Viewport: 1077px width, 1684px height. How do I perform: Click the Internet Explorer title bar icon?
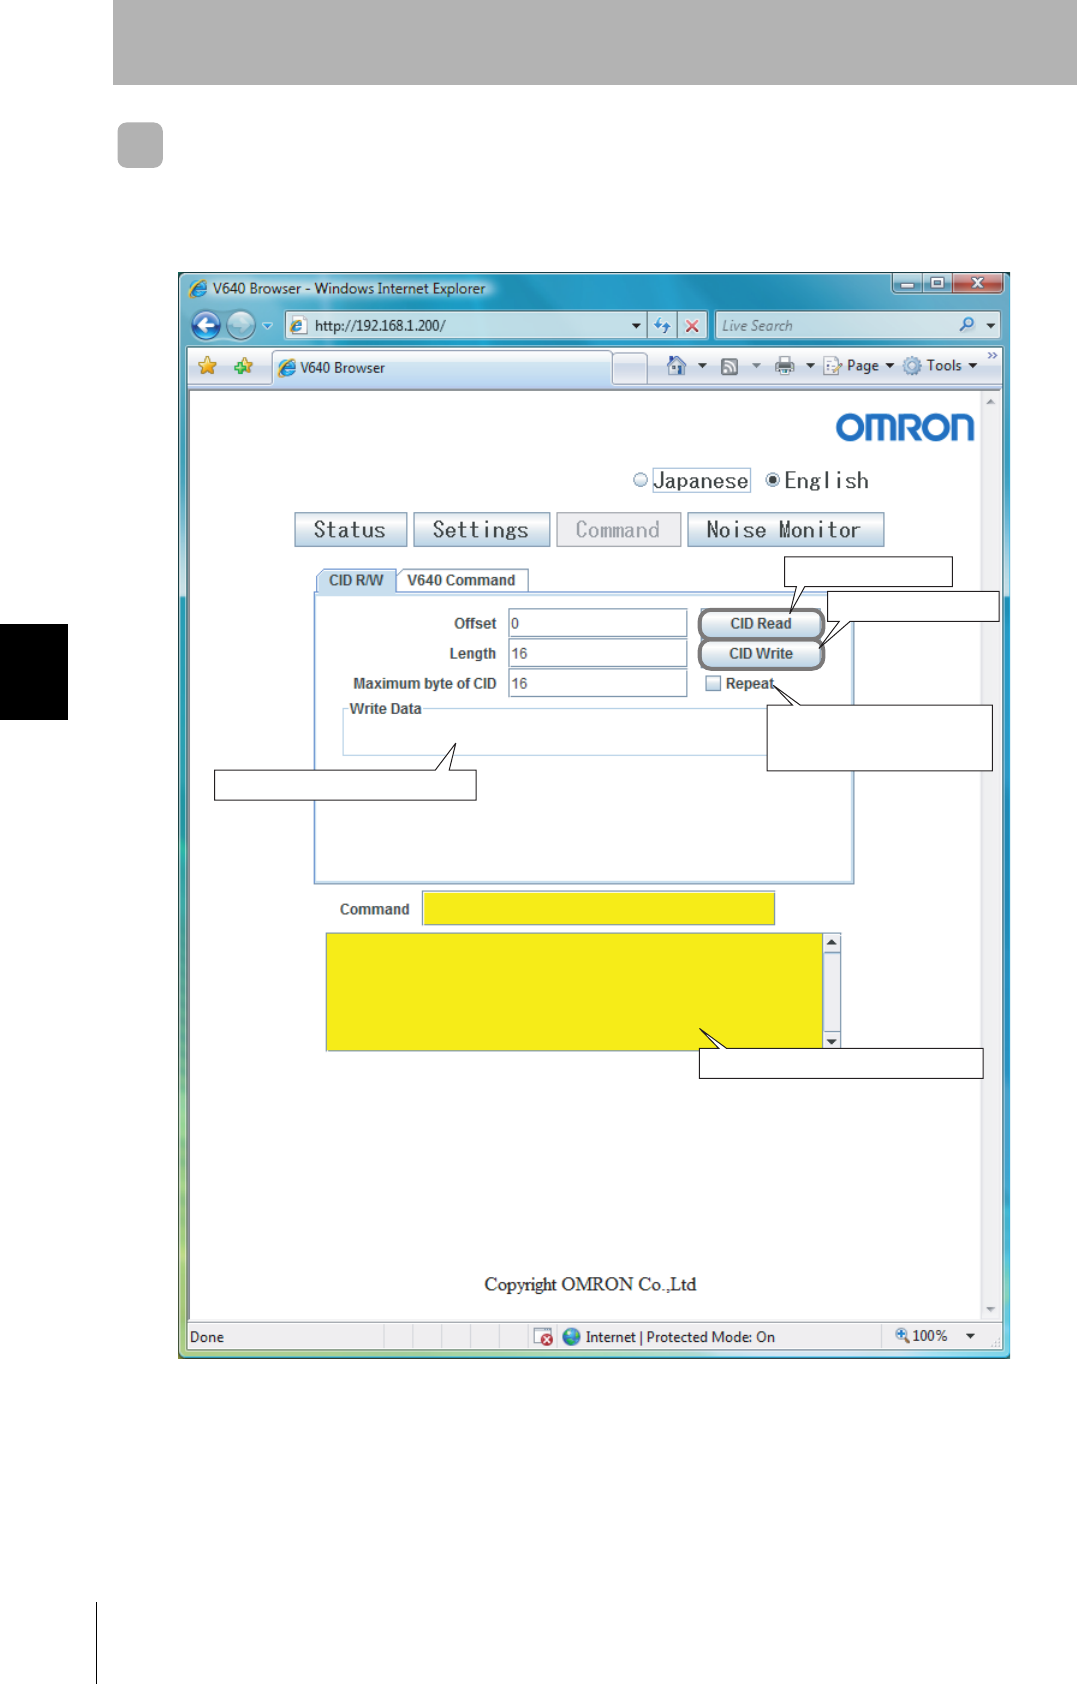pyautogui.click(x=198, y=288)
